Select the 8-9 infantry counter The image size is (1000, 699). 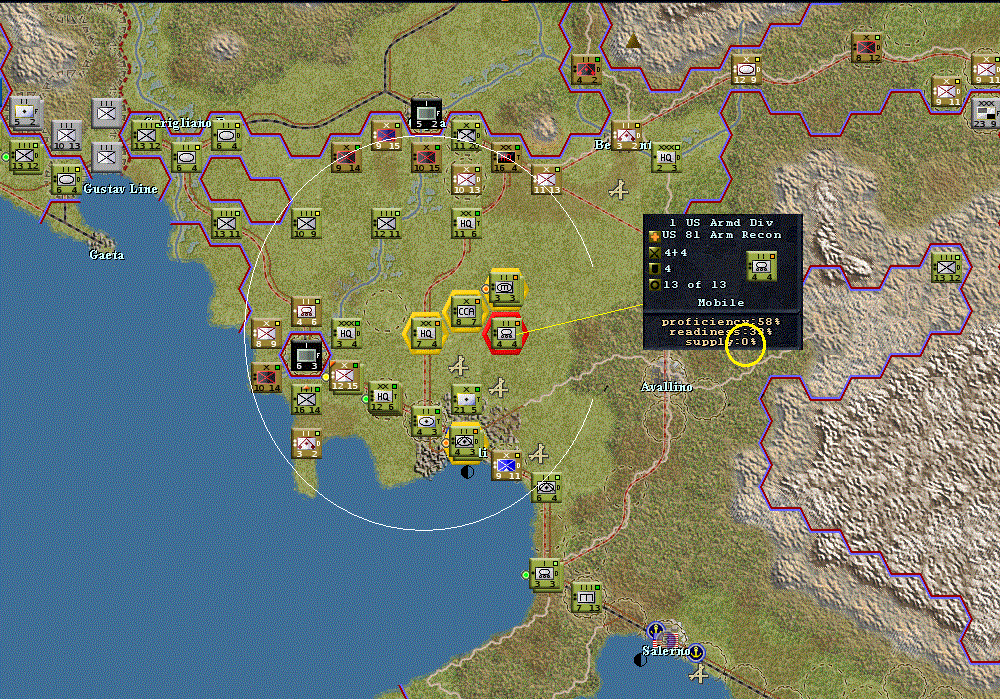click(266, 334)
